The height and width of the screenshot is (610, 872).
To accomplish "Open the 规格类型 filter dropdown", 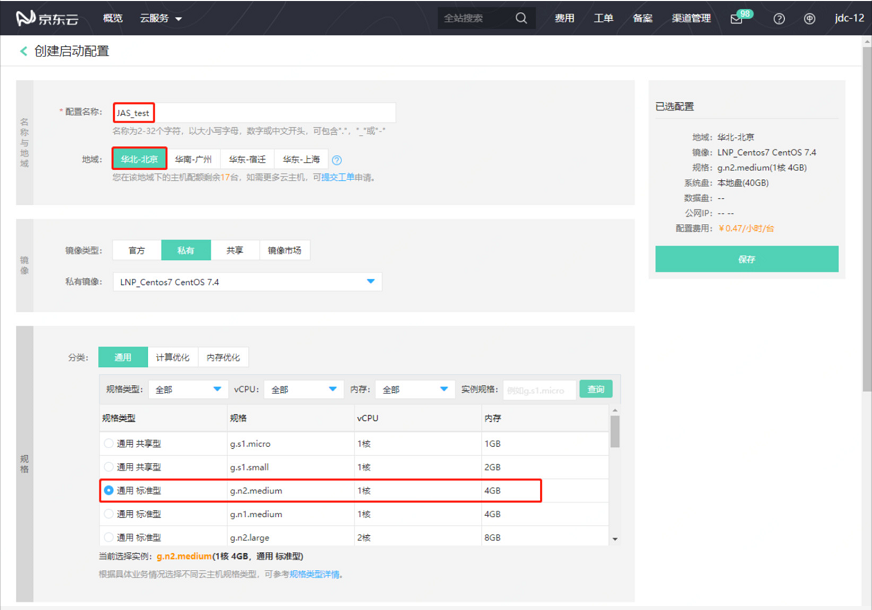I will coord(188,389).
